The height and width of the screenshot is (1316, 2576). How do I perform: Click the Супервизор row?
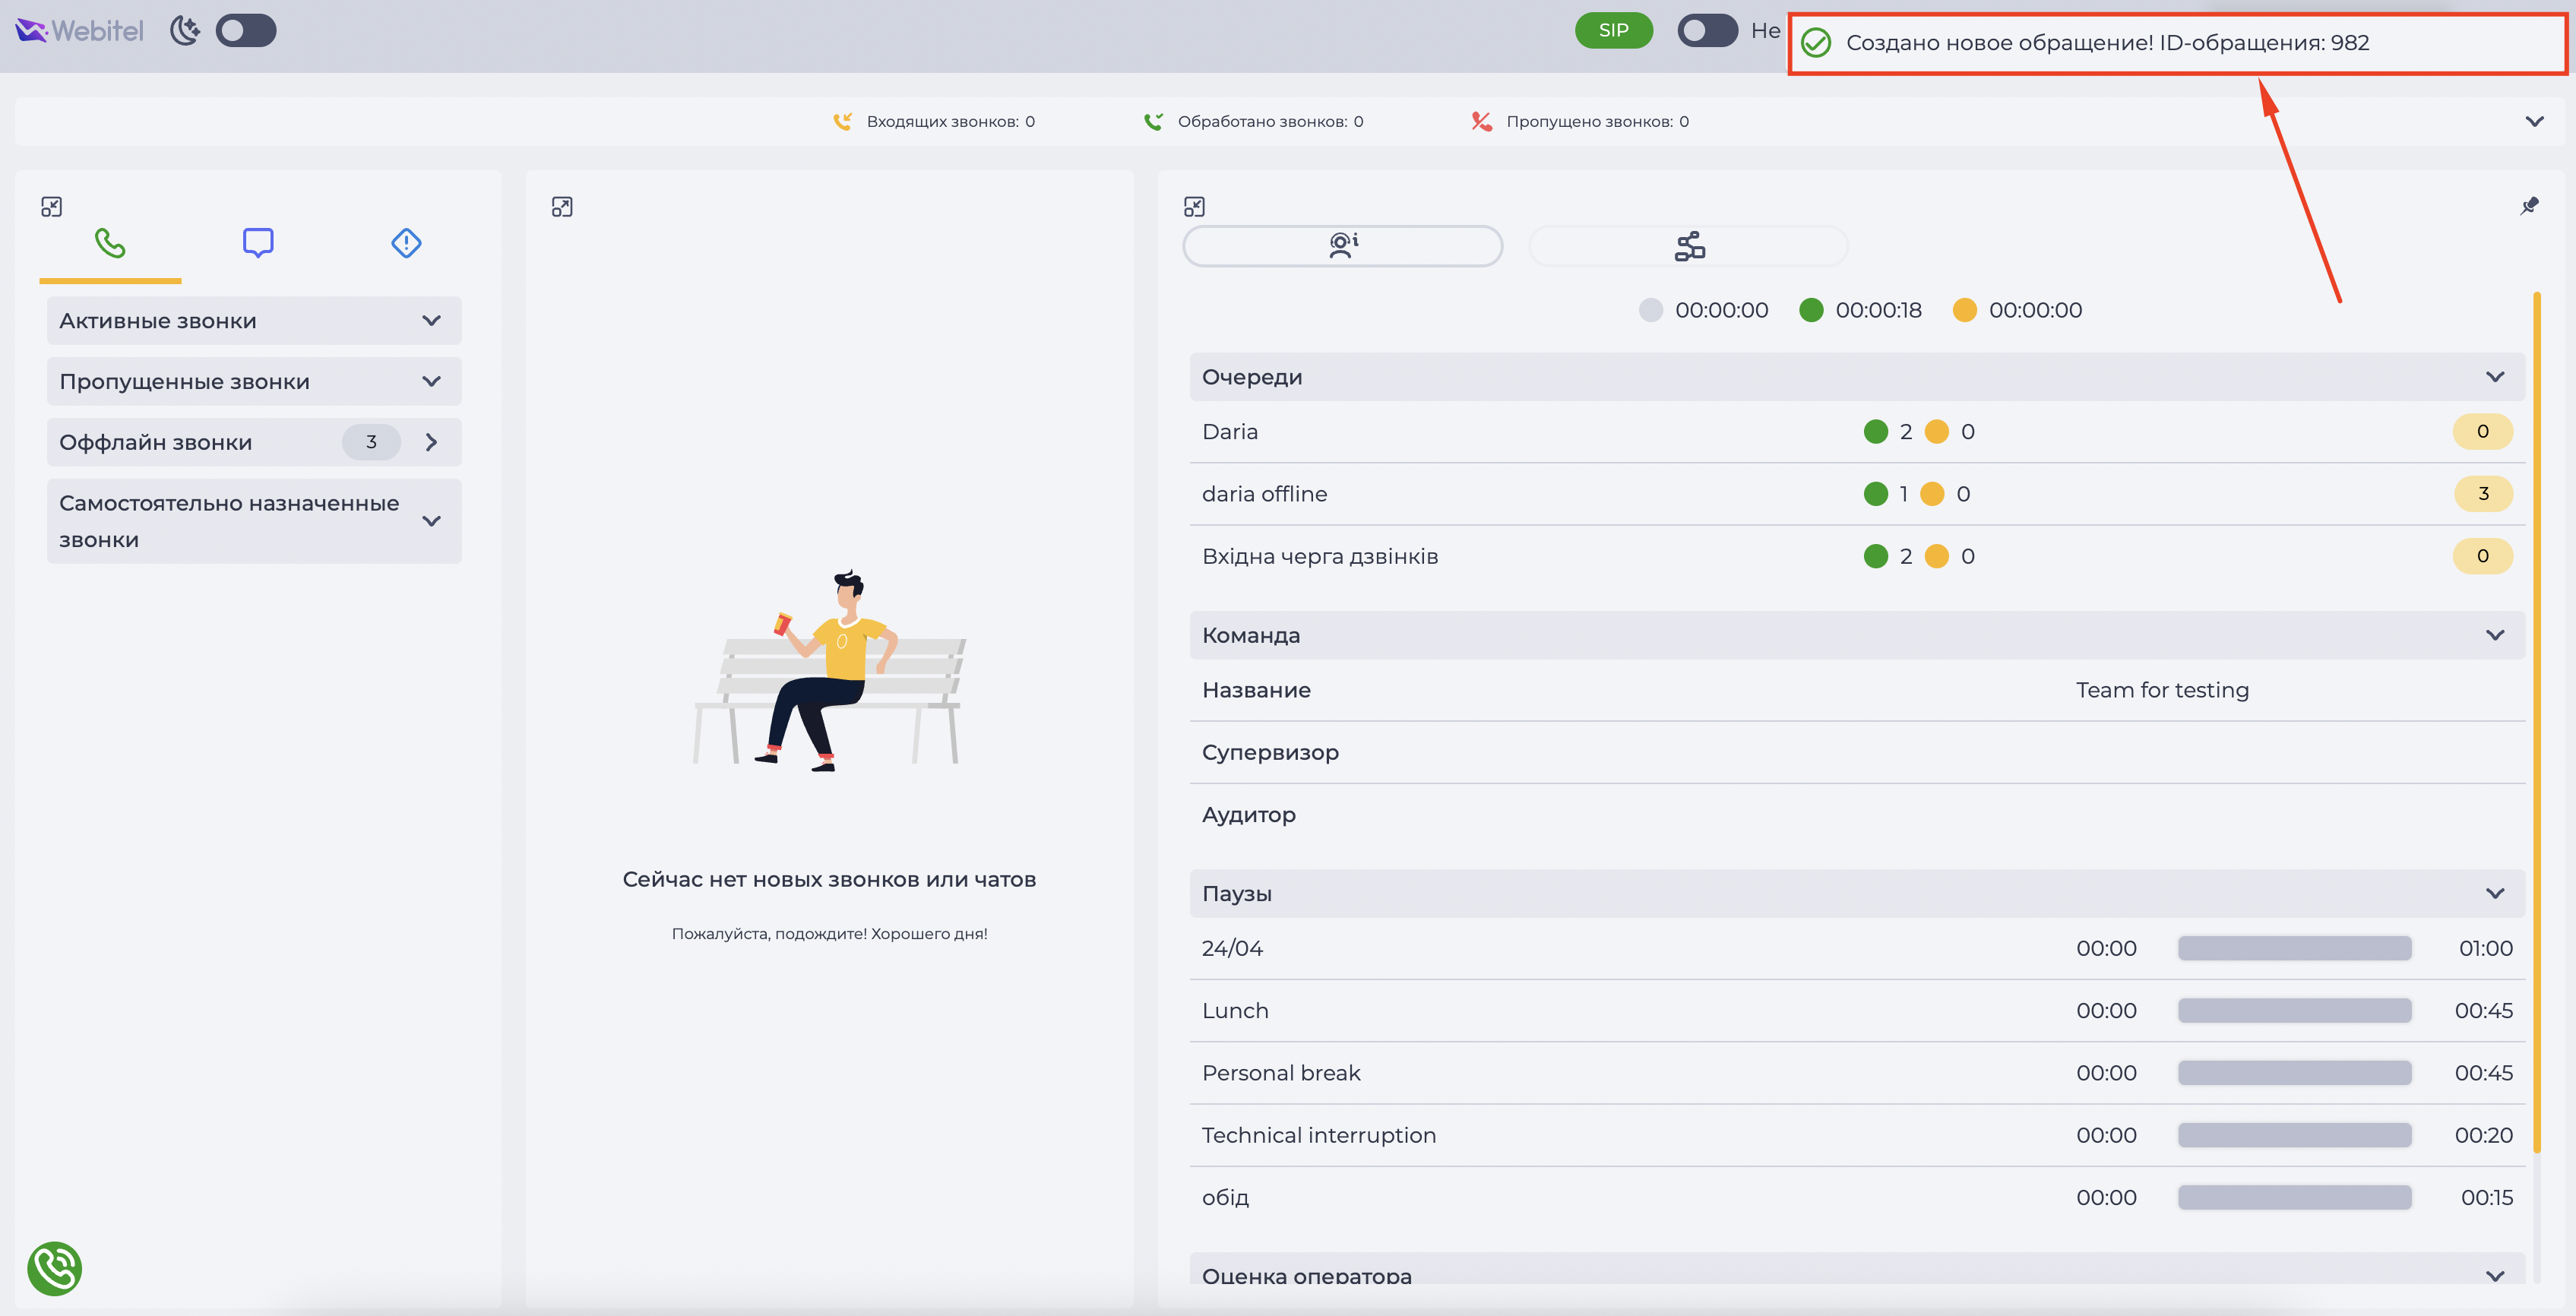pyautogui.click(x=1857, y=752)
